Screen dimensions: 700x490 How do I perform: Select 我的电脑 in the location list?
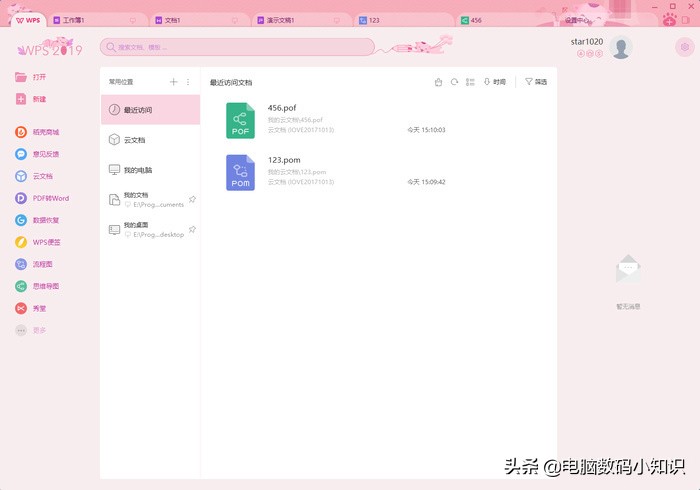[x=150, y=170]
